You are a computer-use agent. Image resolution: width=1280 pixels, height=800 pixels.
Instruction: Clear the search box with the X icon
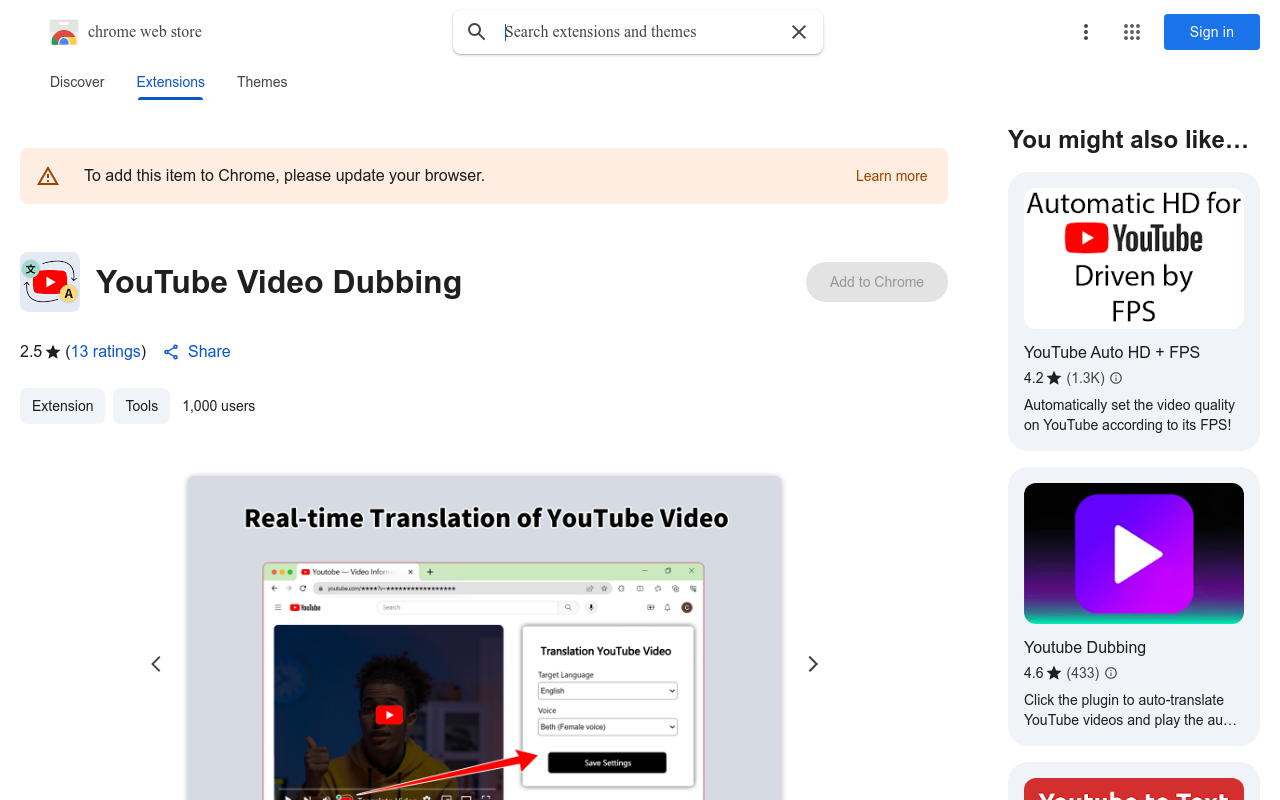[799, 32]
